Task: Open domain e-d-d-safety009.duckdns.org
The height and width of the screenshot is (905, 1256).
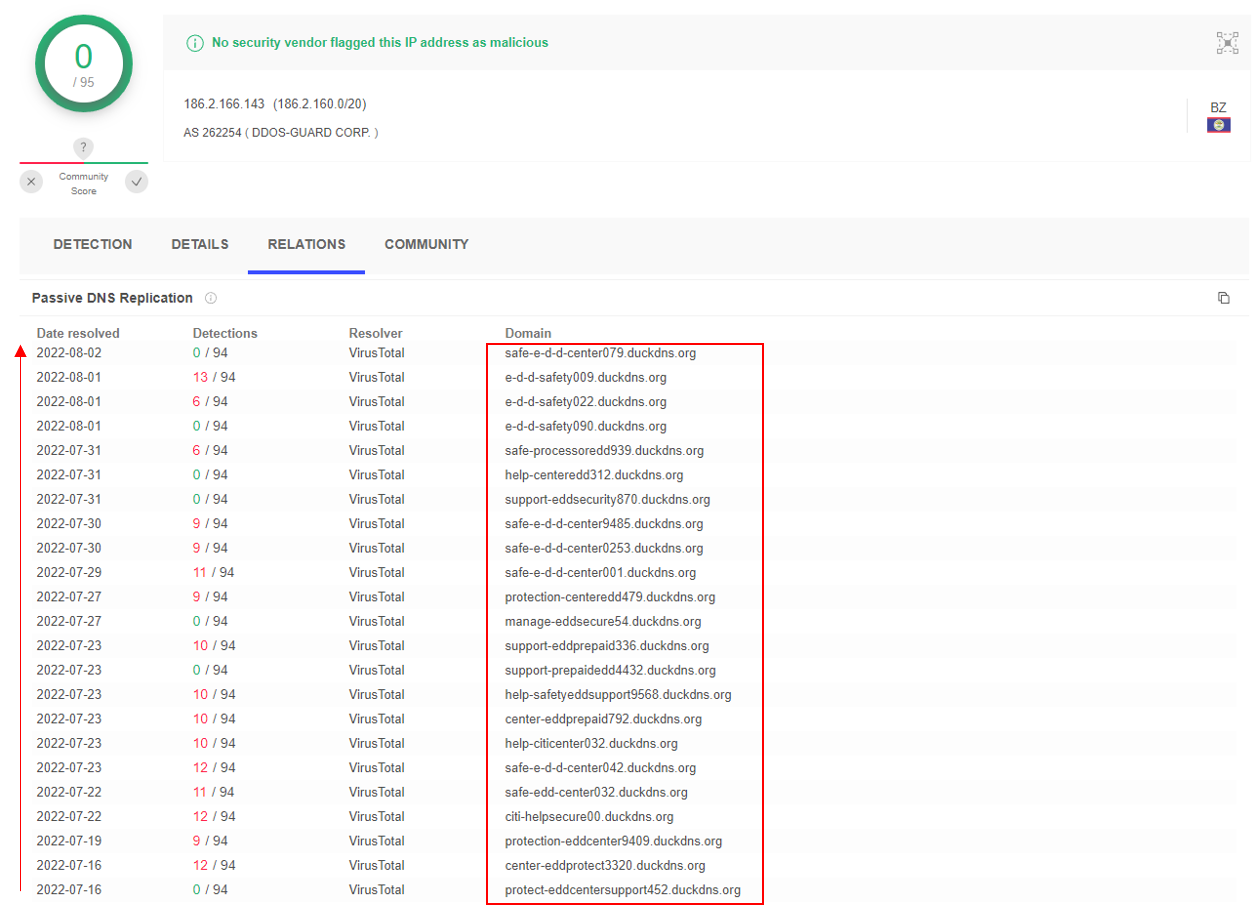Action: pos(585,377)
